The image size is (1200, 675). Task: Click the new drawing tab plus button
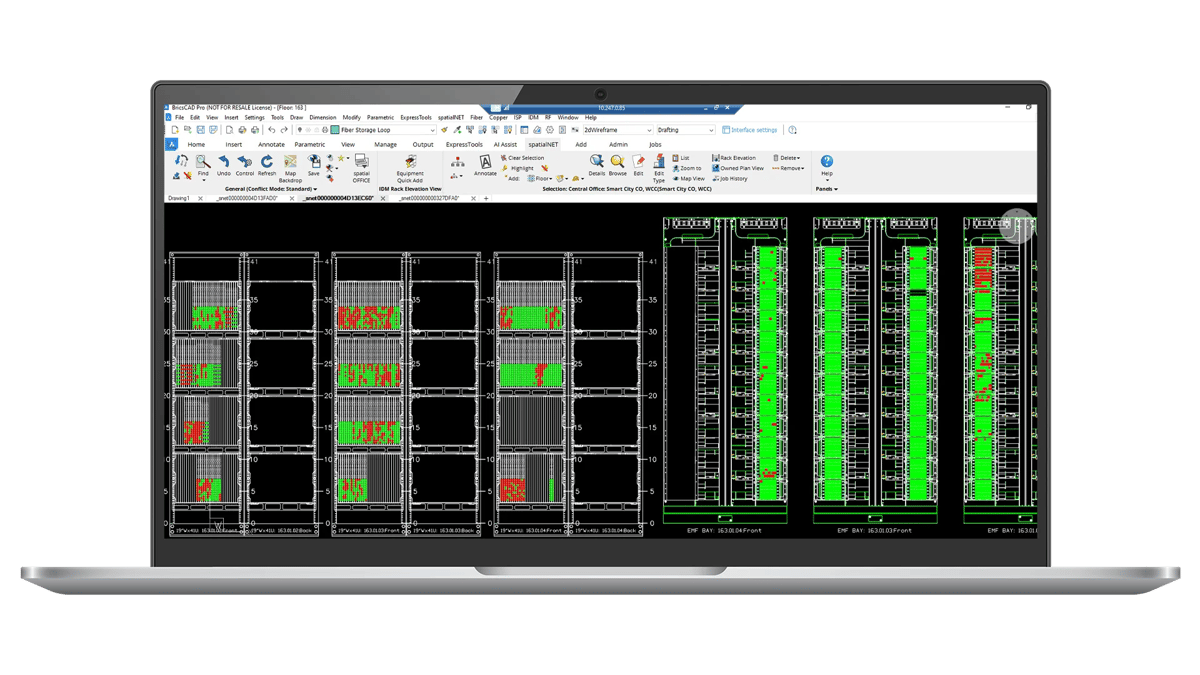coord(486,198)
